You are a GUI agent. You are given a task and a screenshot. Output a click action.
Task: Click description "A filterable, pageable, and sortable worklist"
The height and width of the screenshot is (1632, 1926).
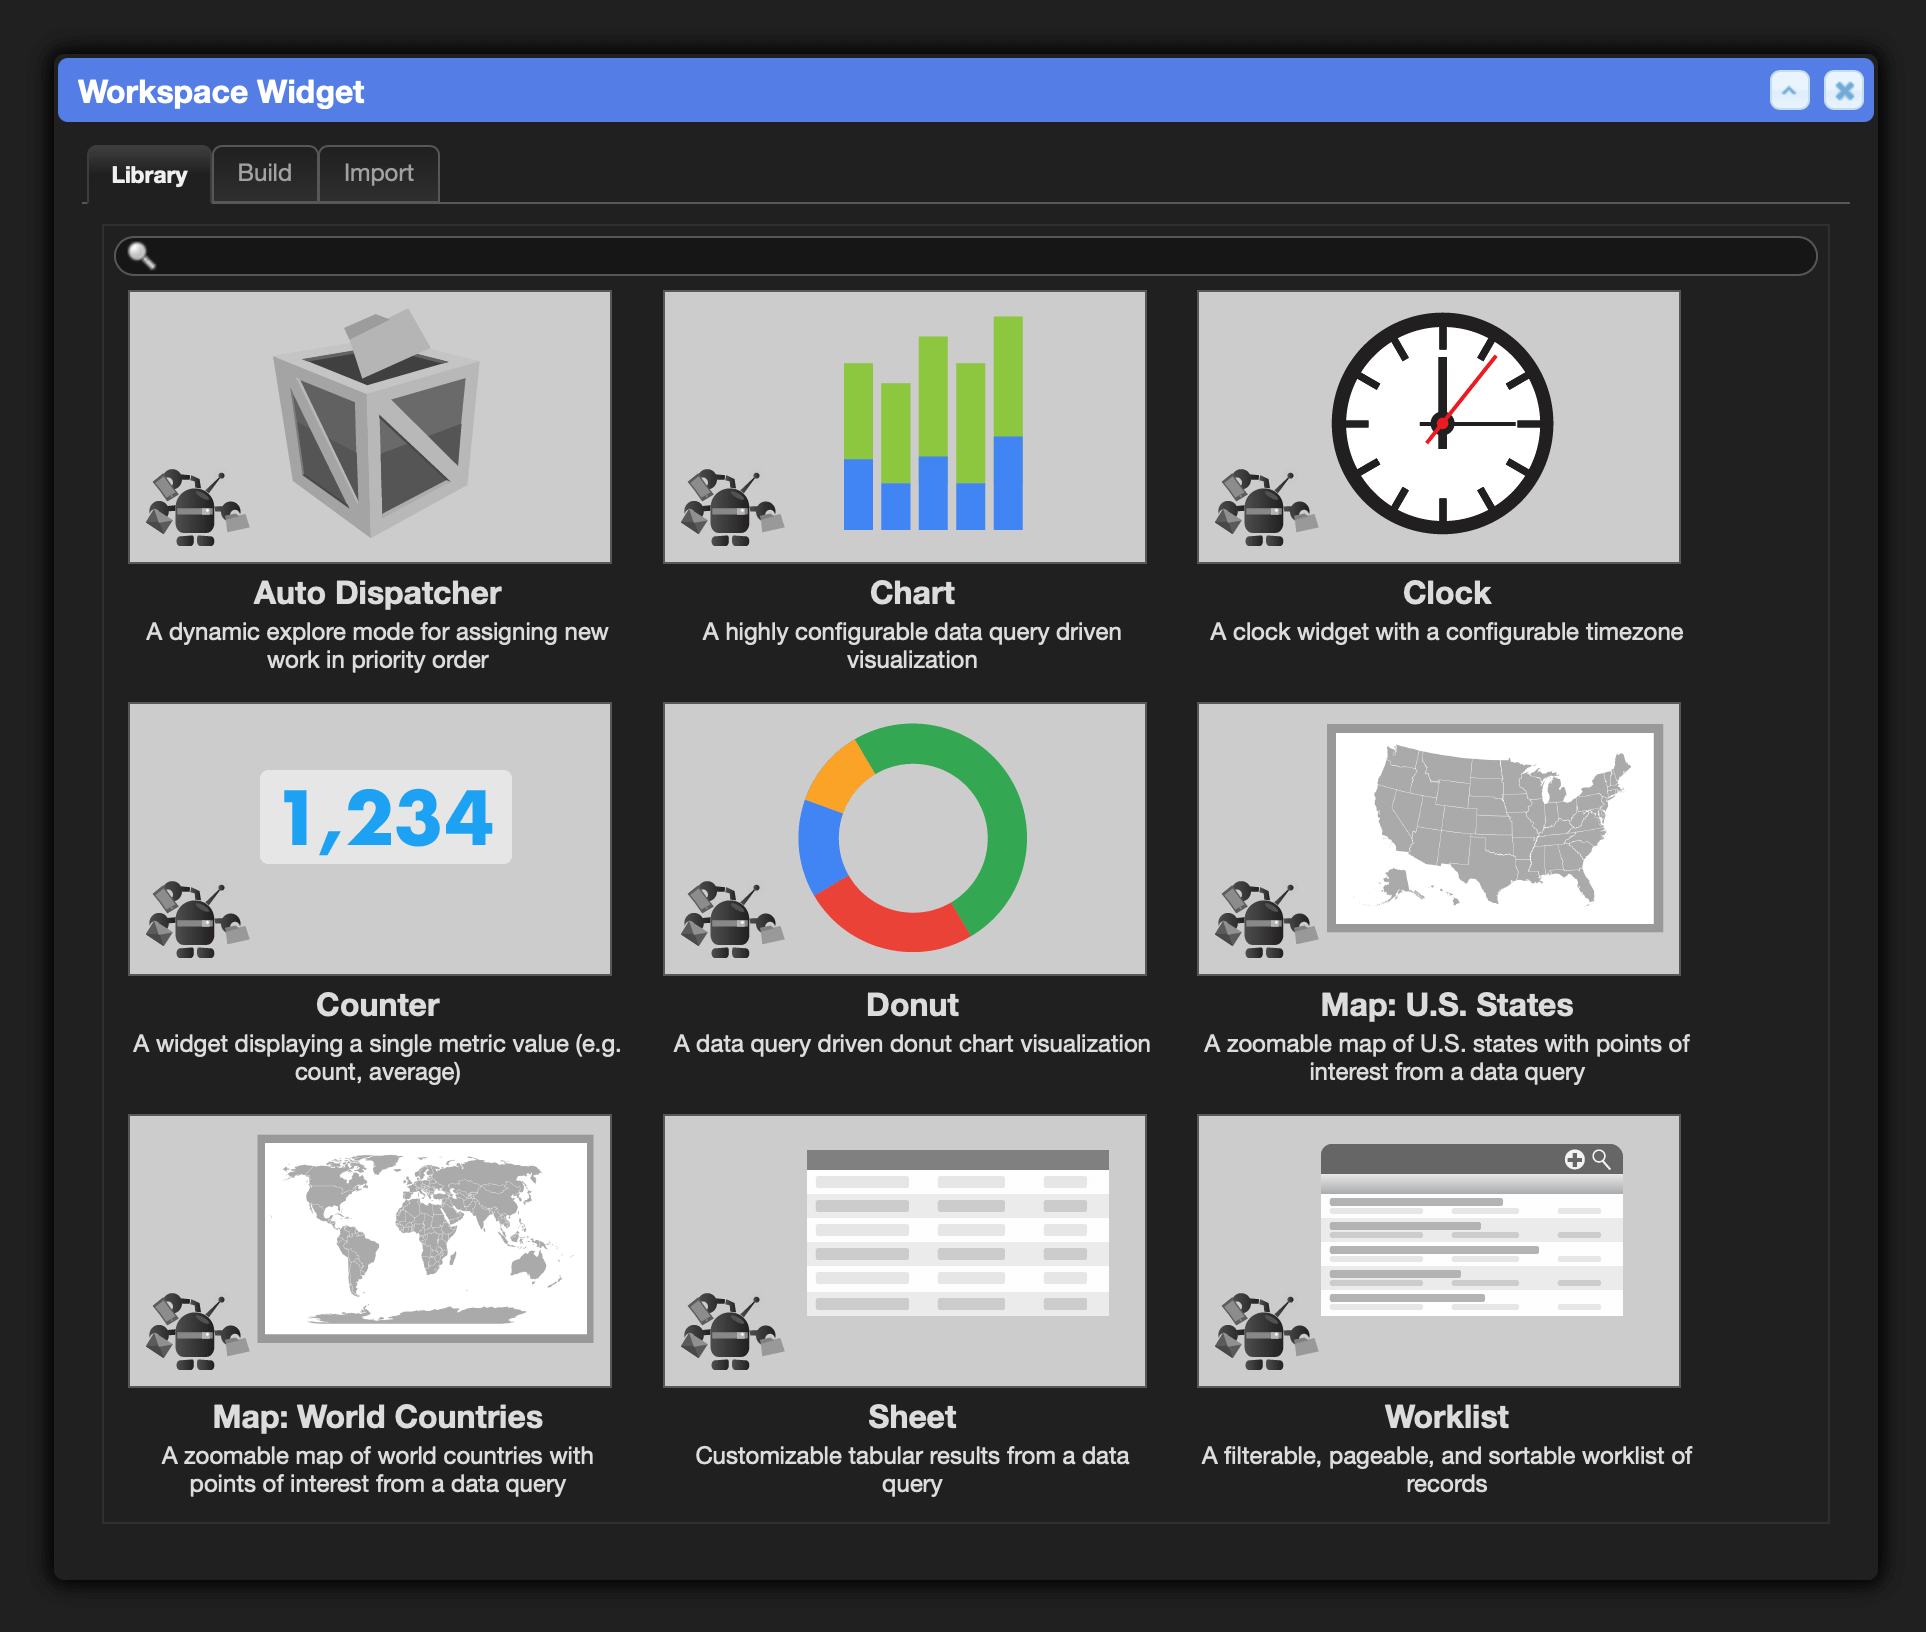1447,1470
